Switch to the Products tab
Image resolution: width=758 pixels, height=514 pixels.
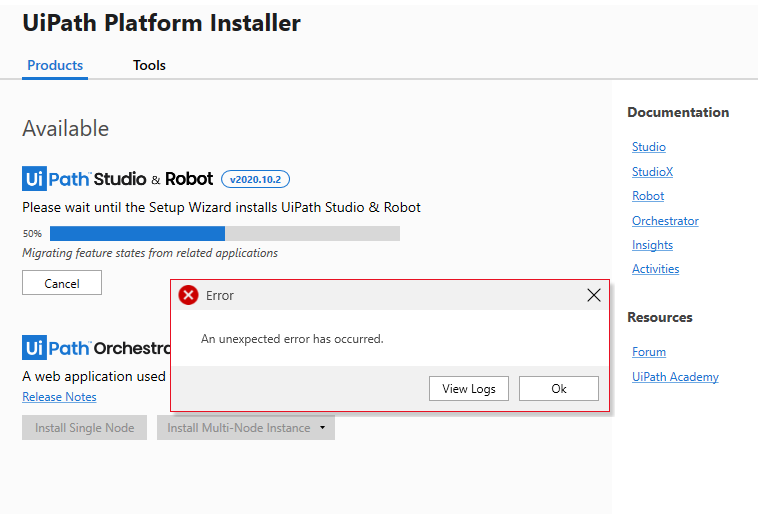pos(55,65)
